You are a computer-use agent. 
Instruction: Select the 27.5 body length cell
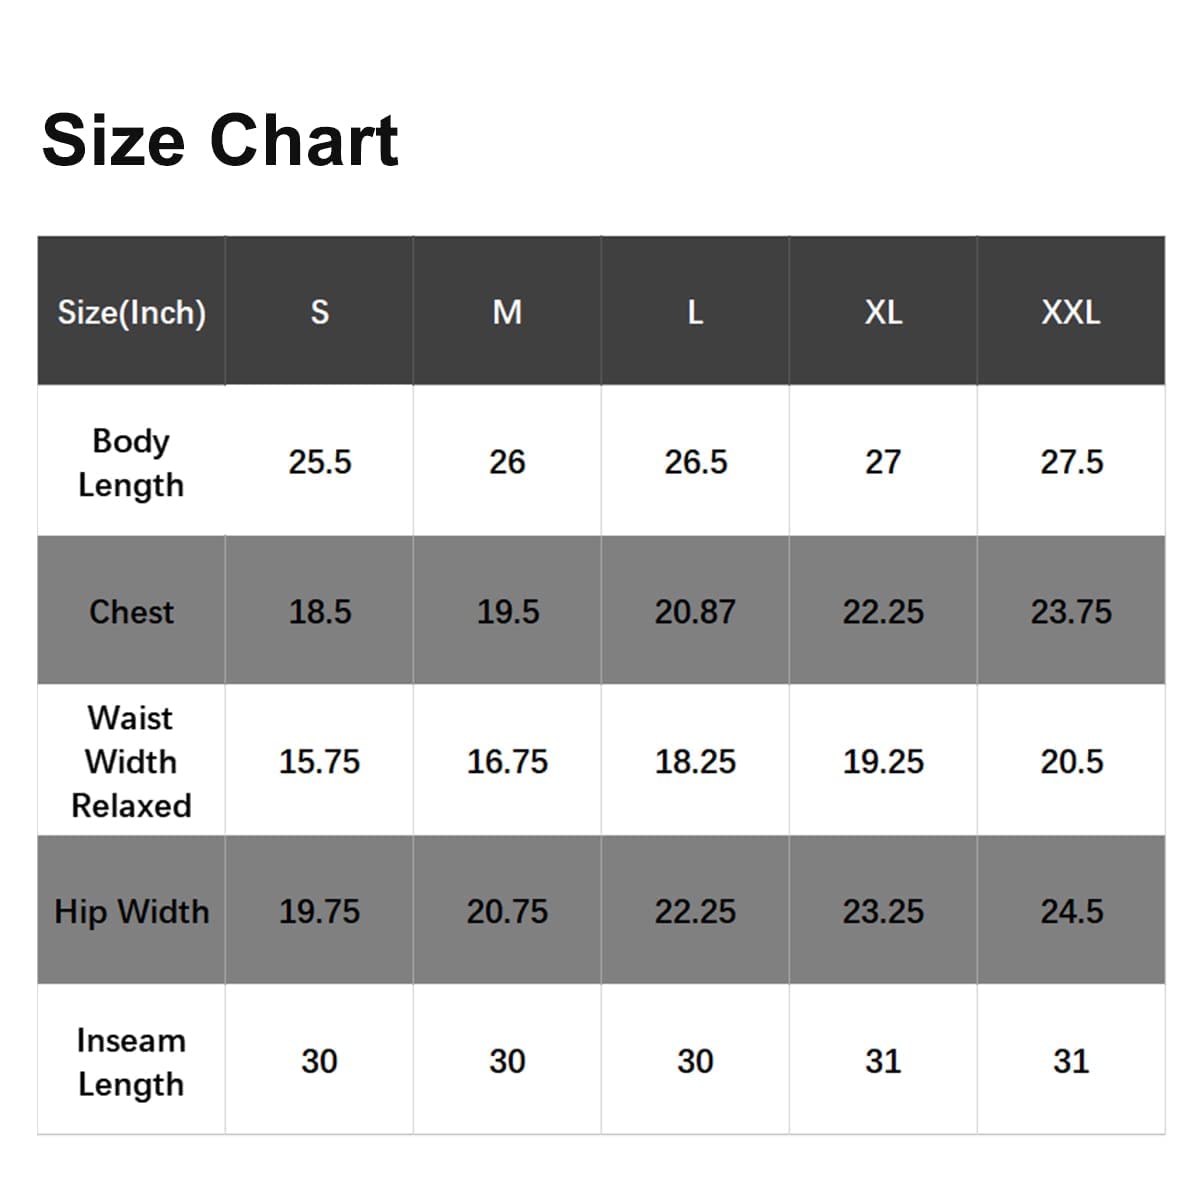tap(1071, 462)
